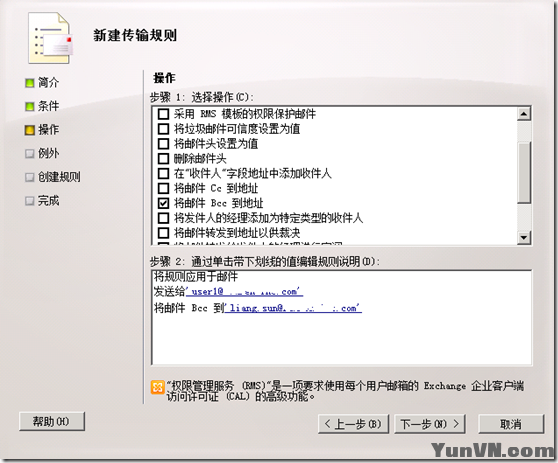Go back with 上一步(B) button
558x463 pixels.
pyautogui.click(x=353, y=424)
